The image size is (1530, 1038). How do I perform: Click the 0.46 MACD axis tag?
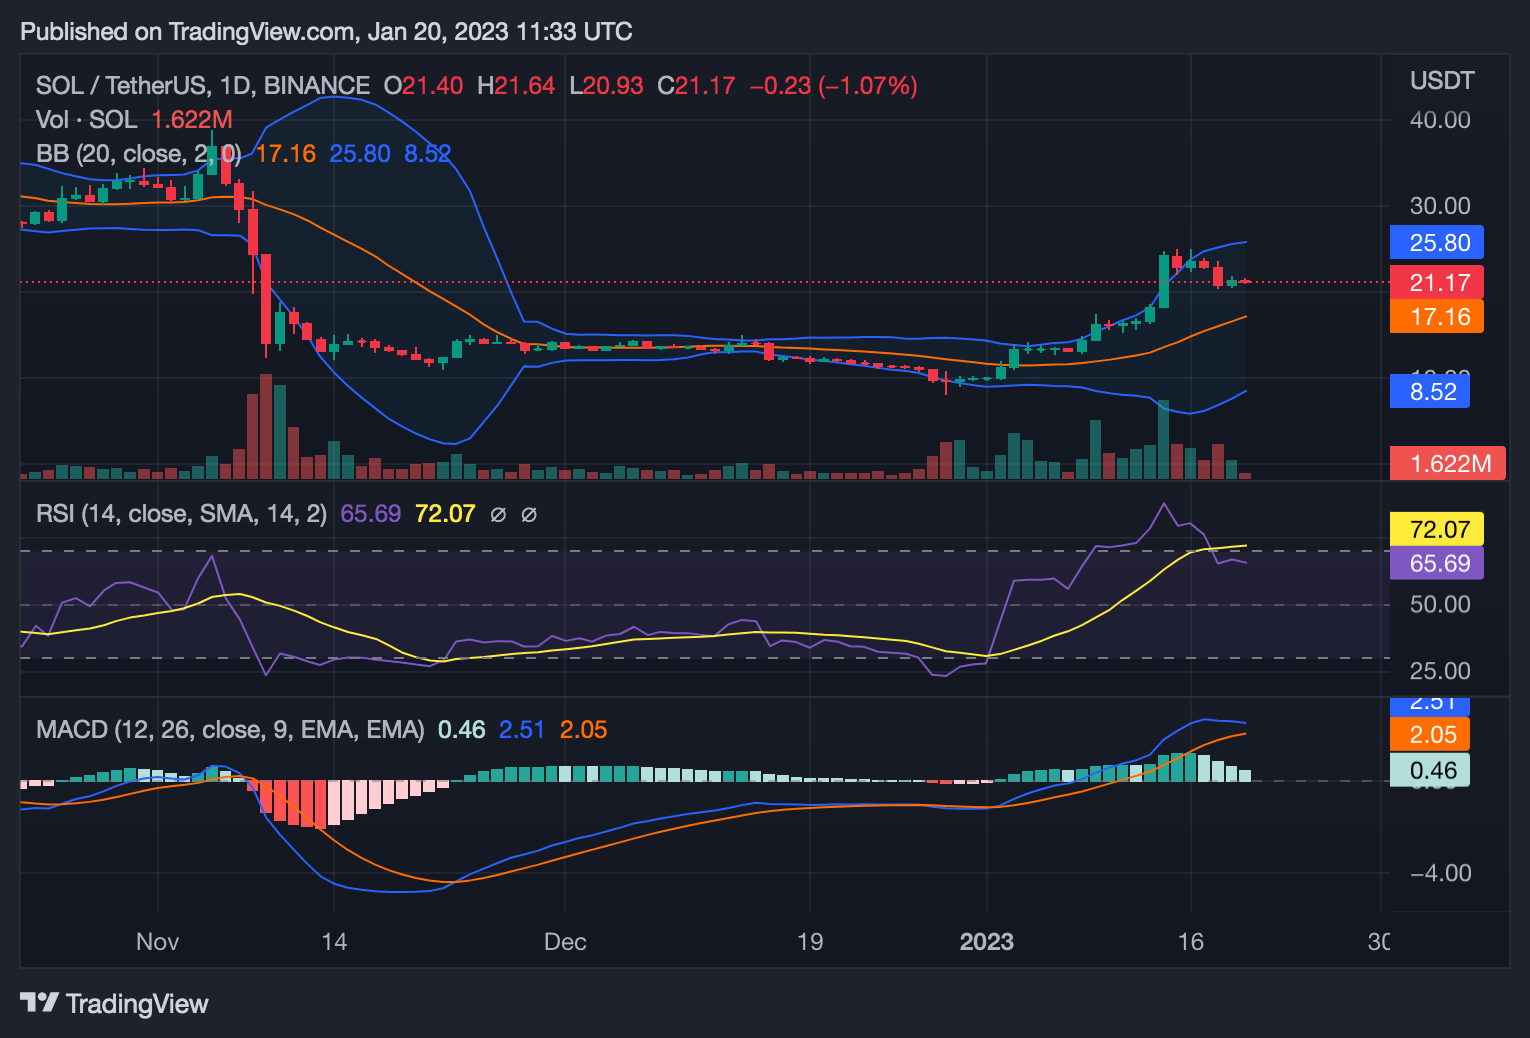1430,770
